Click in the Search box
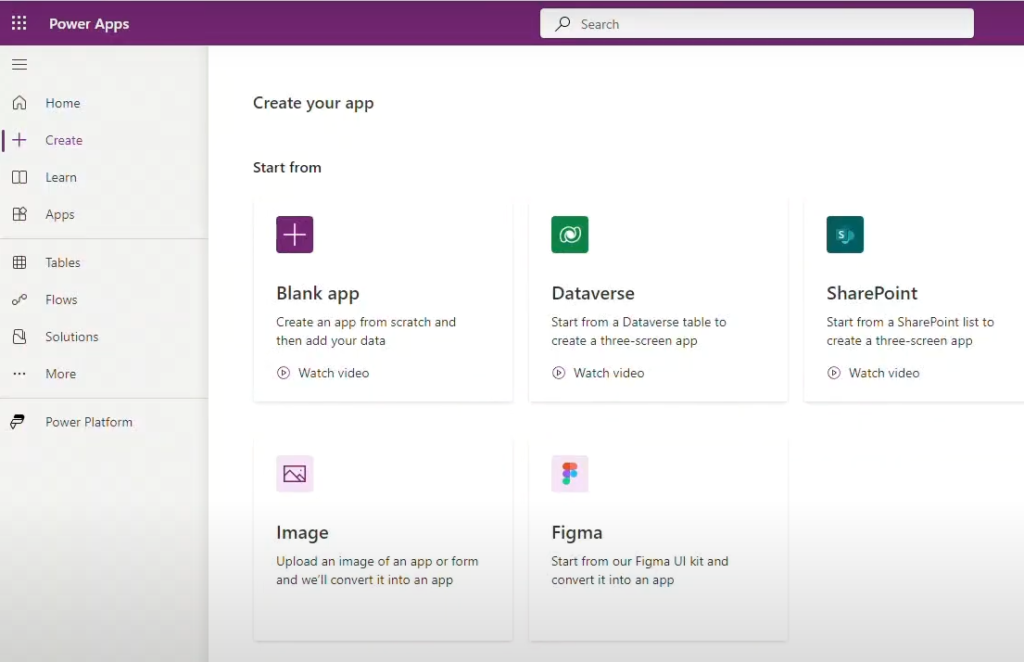 click(756, 24)
